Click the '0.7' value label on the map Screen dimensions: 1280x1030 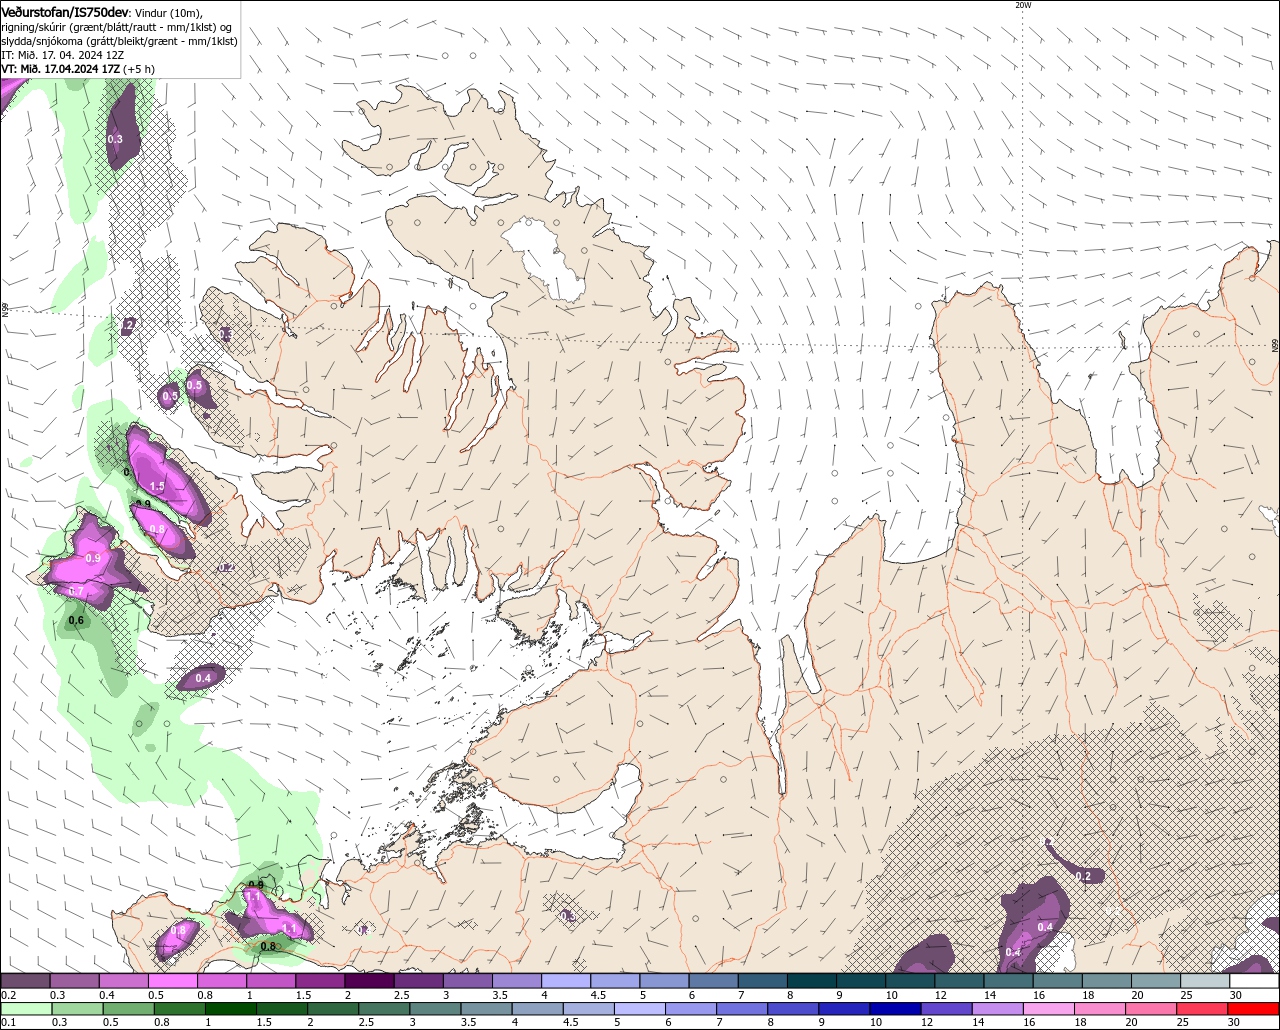(77, 592)
